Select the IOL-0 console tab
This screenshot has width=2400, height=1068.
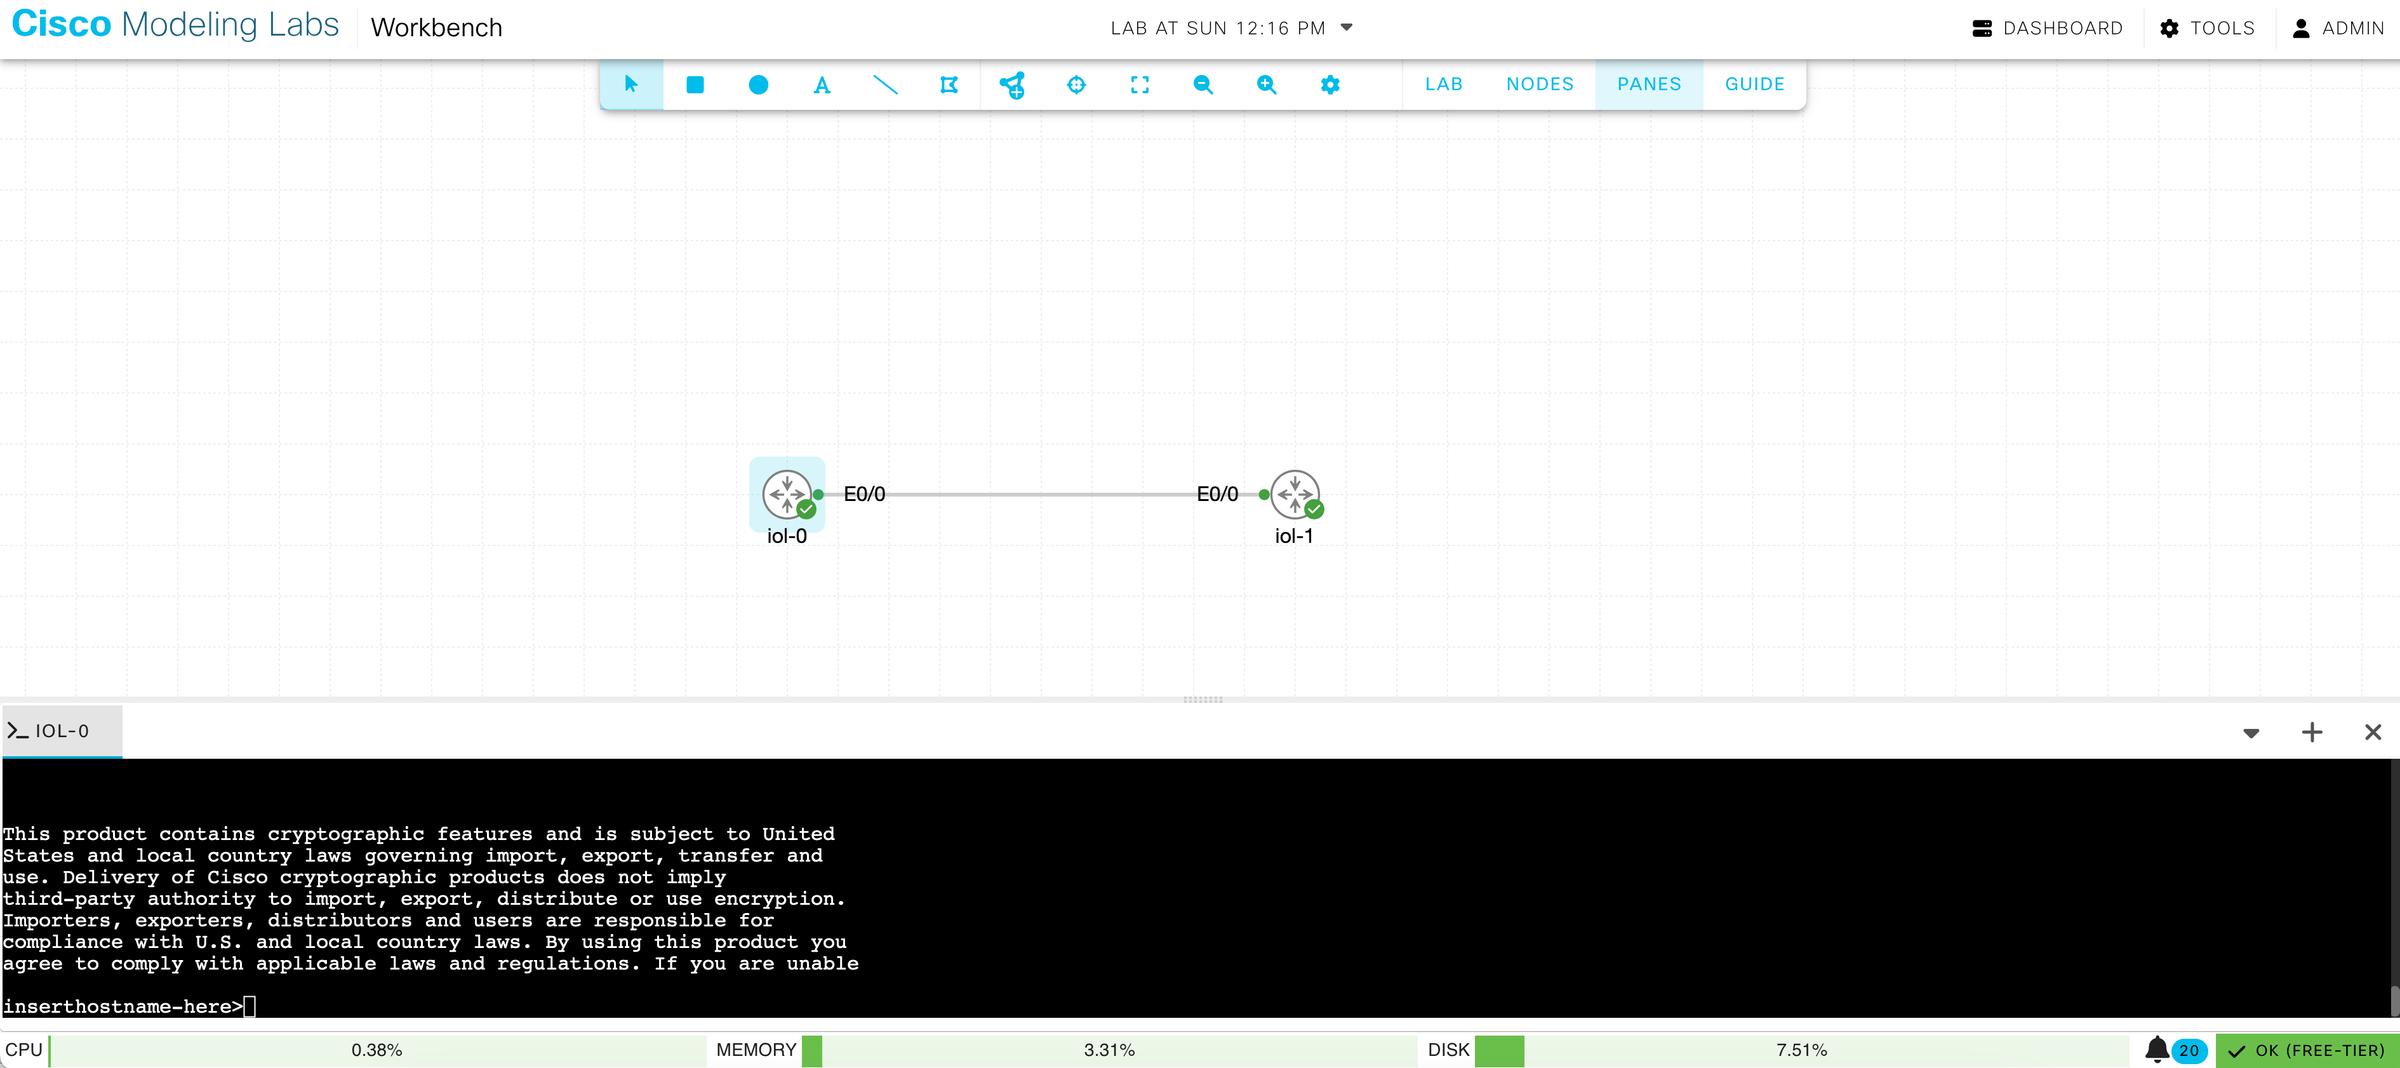[x=62, y=731]
